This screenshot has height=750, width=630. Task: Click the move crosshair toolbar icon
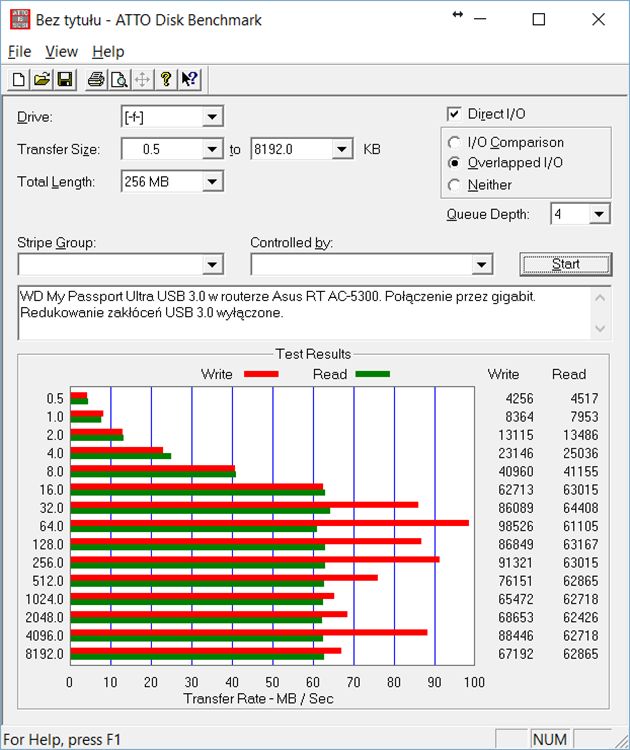coord(142,79)
